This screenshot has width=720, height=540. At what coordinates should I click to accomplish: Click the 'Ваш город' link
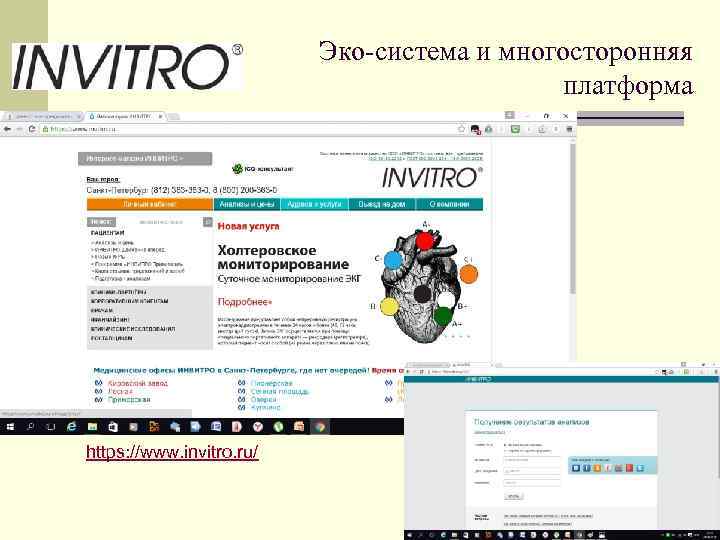point(103,180)
